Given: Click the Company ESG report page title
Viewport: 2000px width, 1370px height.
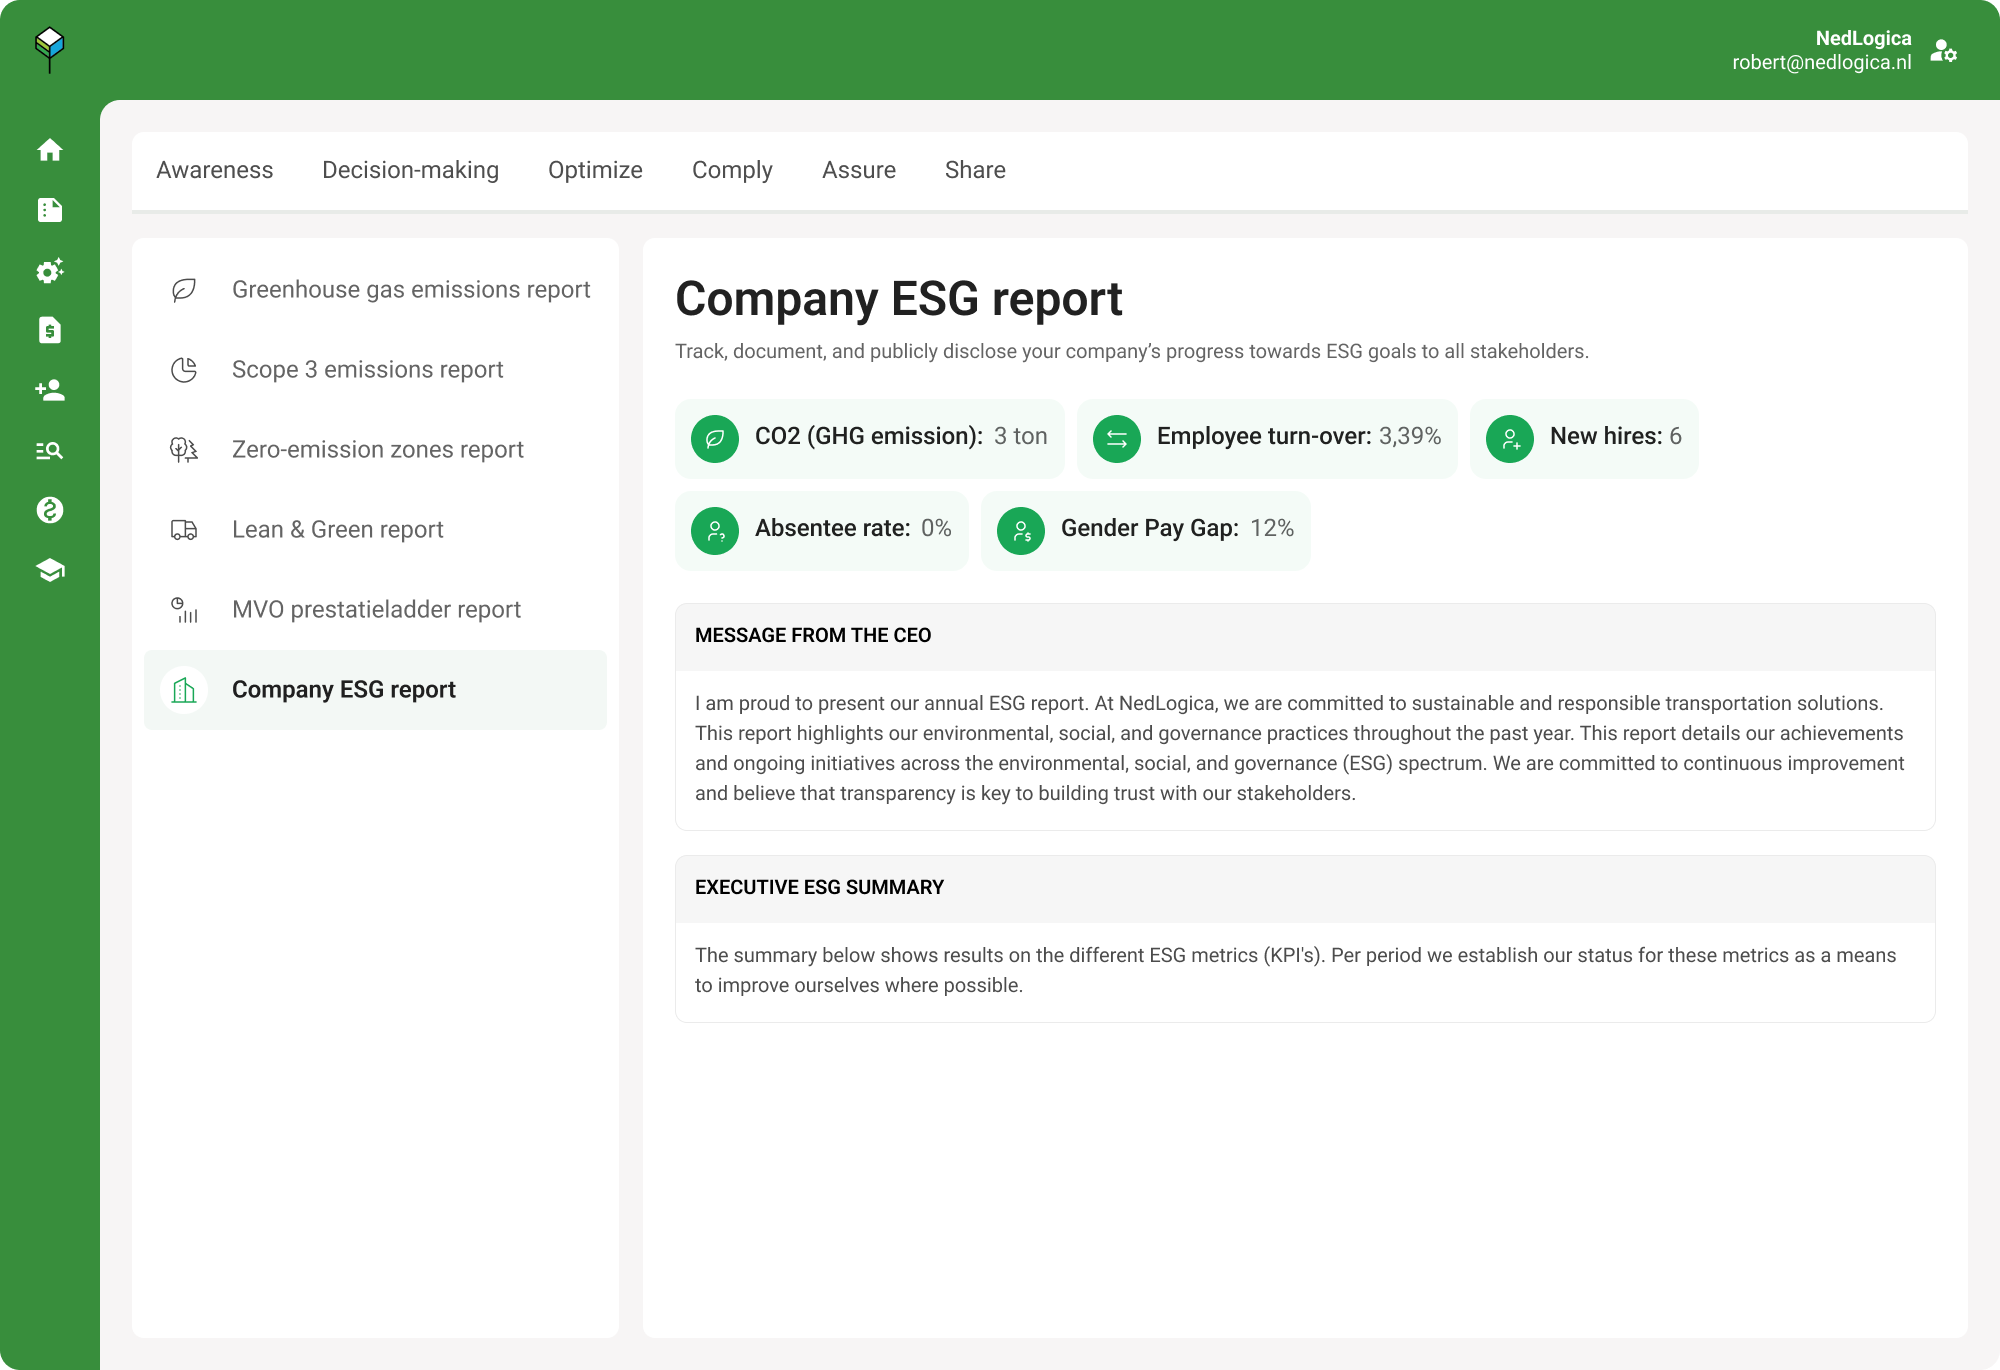Looking at the screenshot, I should point(898,300).
